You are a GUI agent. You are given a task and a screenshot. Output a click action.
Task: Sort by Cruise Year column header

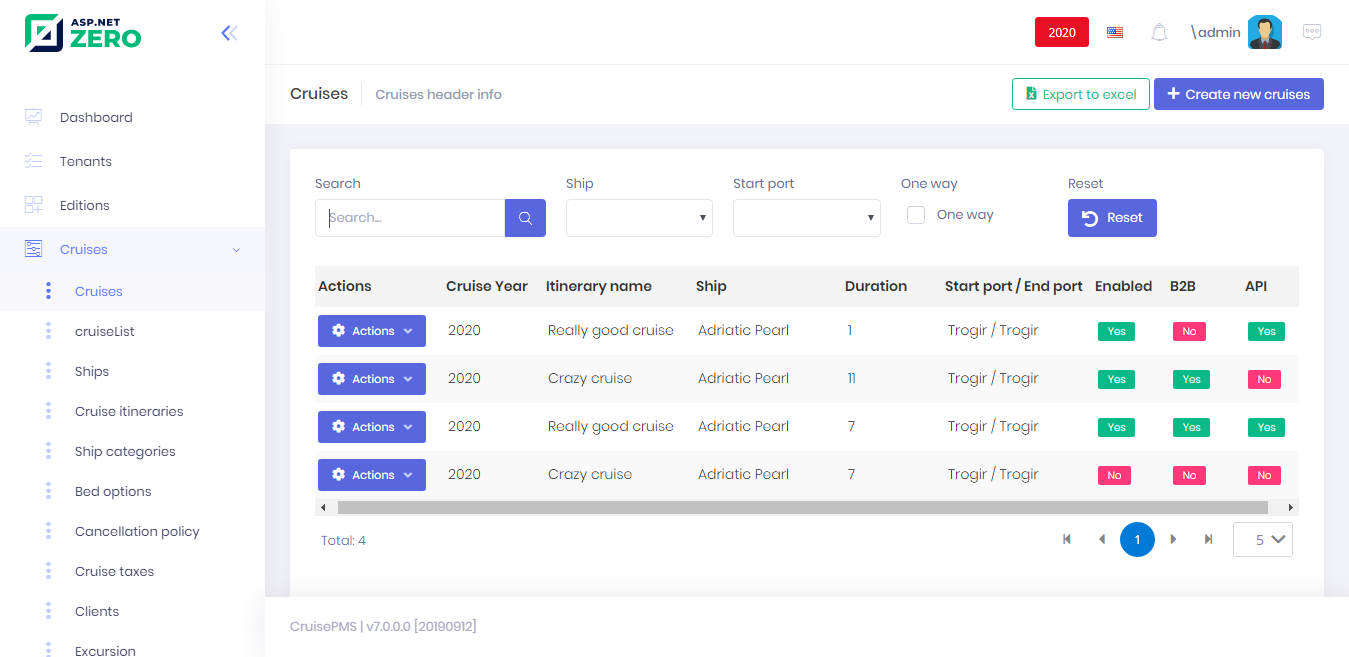click(487, 286)
